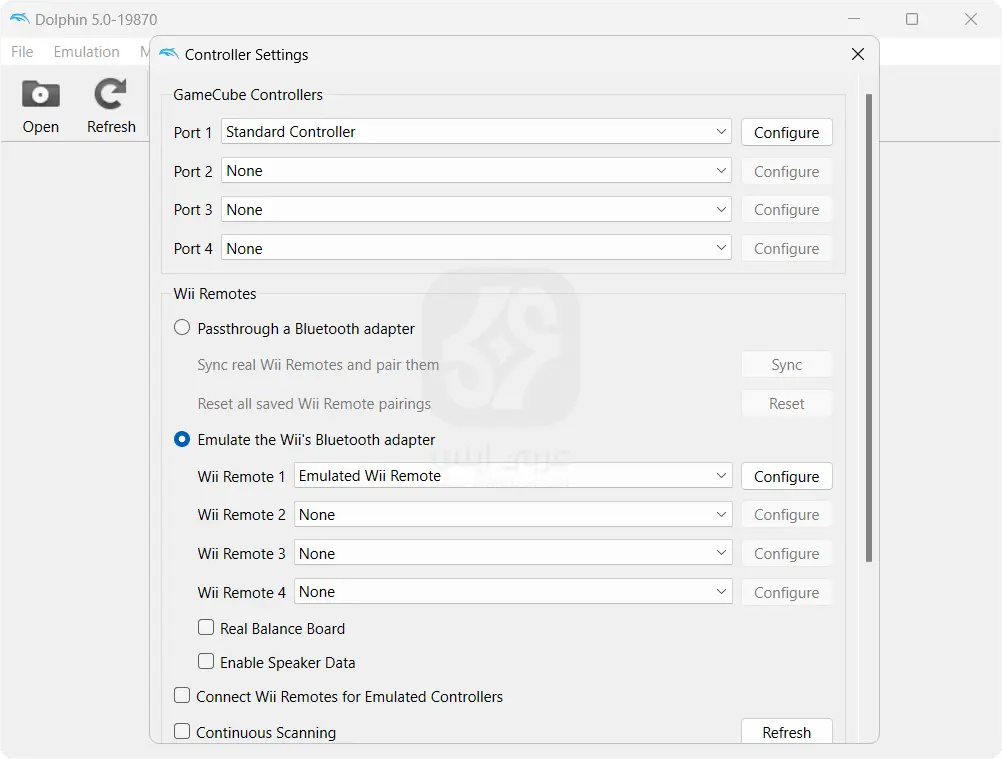Image resolution: width=1002 pixels, height=759 pixels.
Task: Click the Dolphin icon in the Controller Settings title
Action: click(169, 55)
